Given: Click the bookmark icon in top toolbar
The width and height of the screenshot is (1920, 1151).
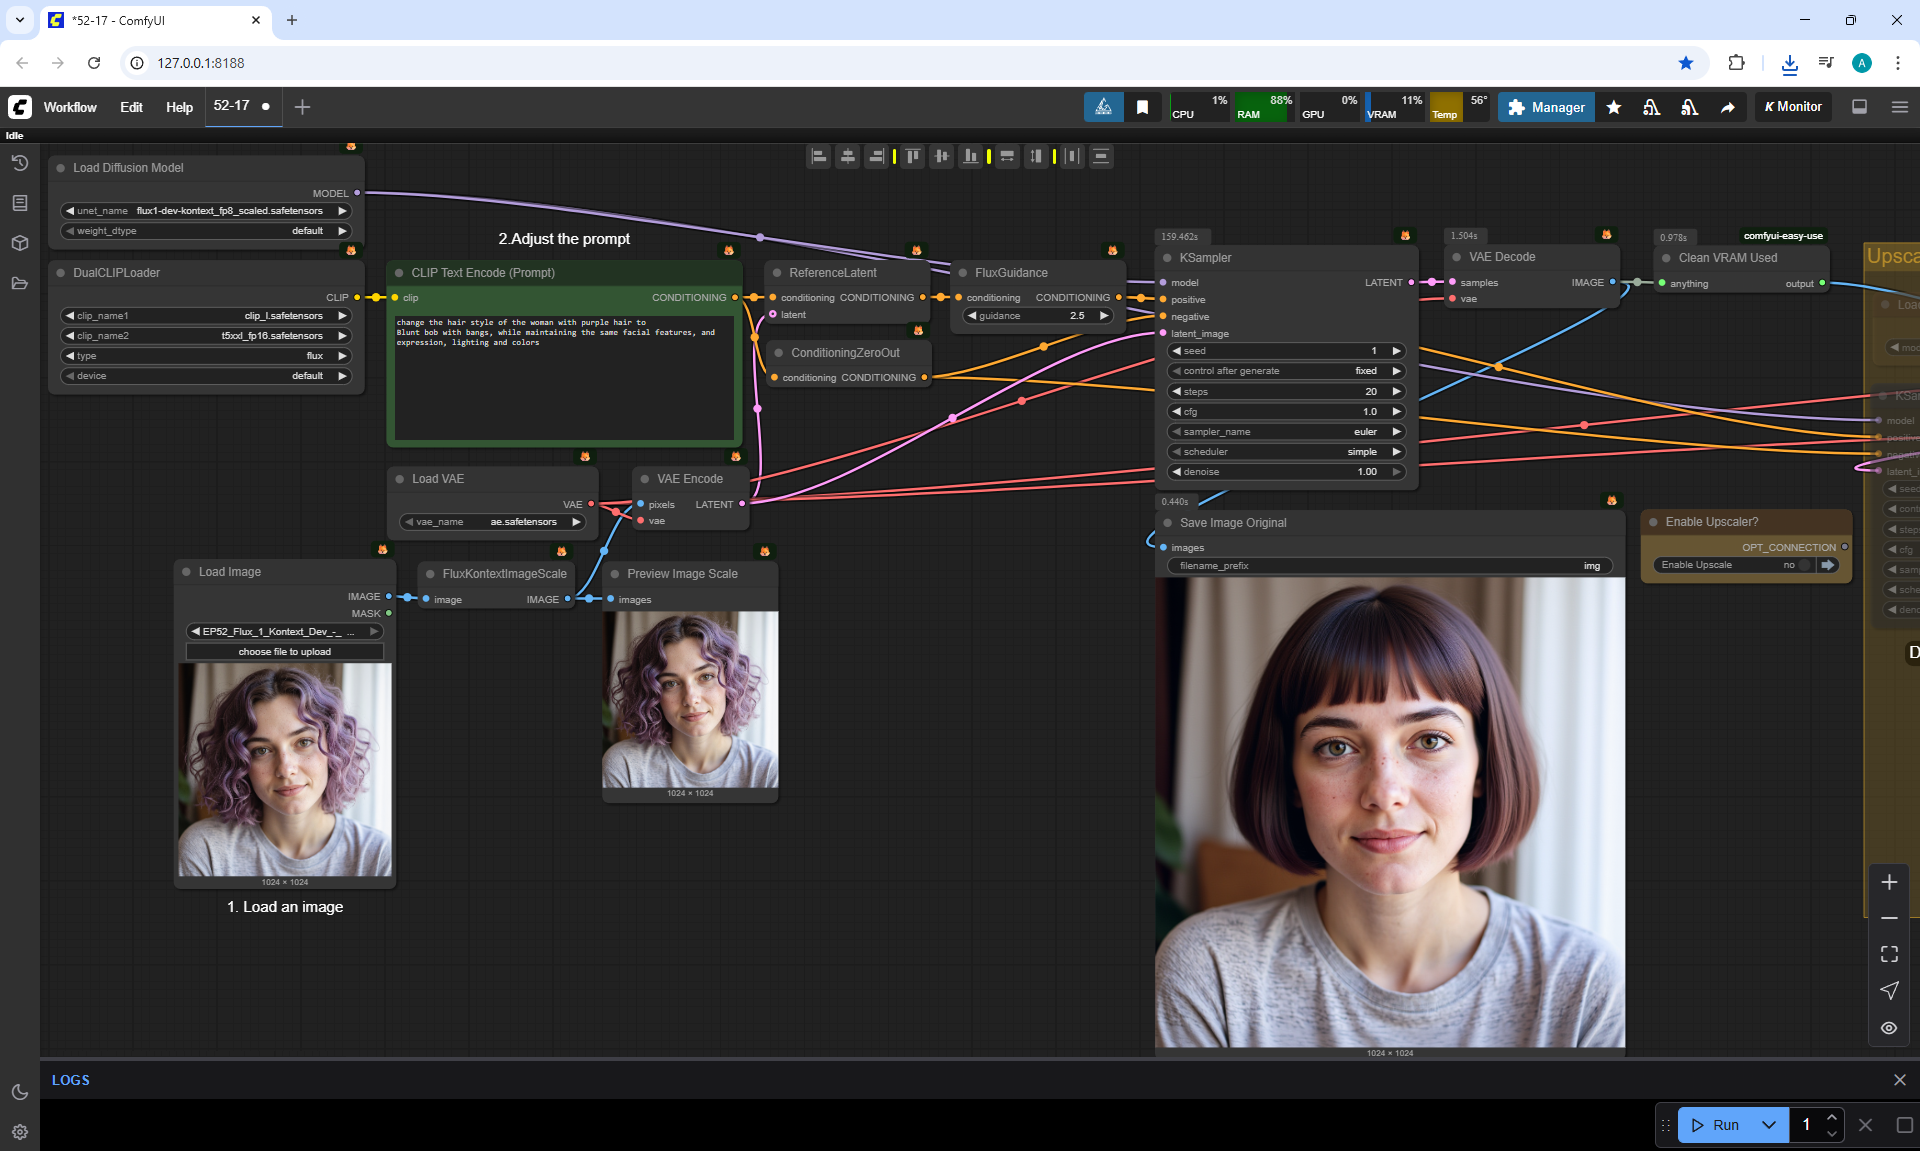Looking at the screenshot, I should (1142, 107).
